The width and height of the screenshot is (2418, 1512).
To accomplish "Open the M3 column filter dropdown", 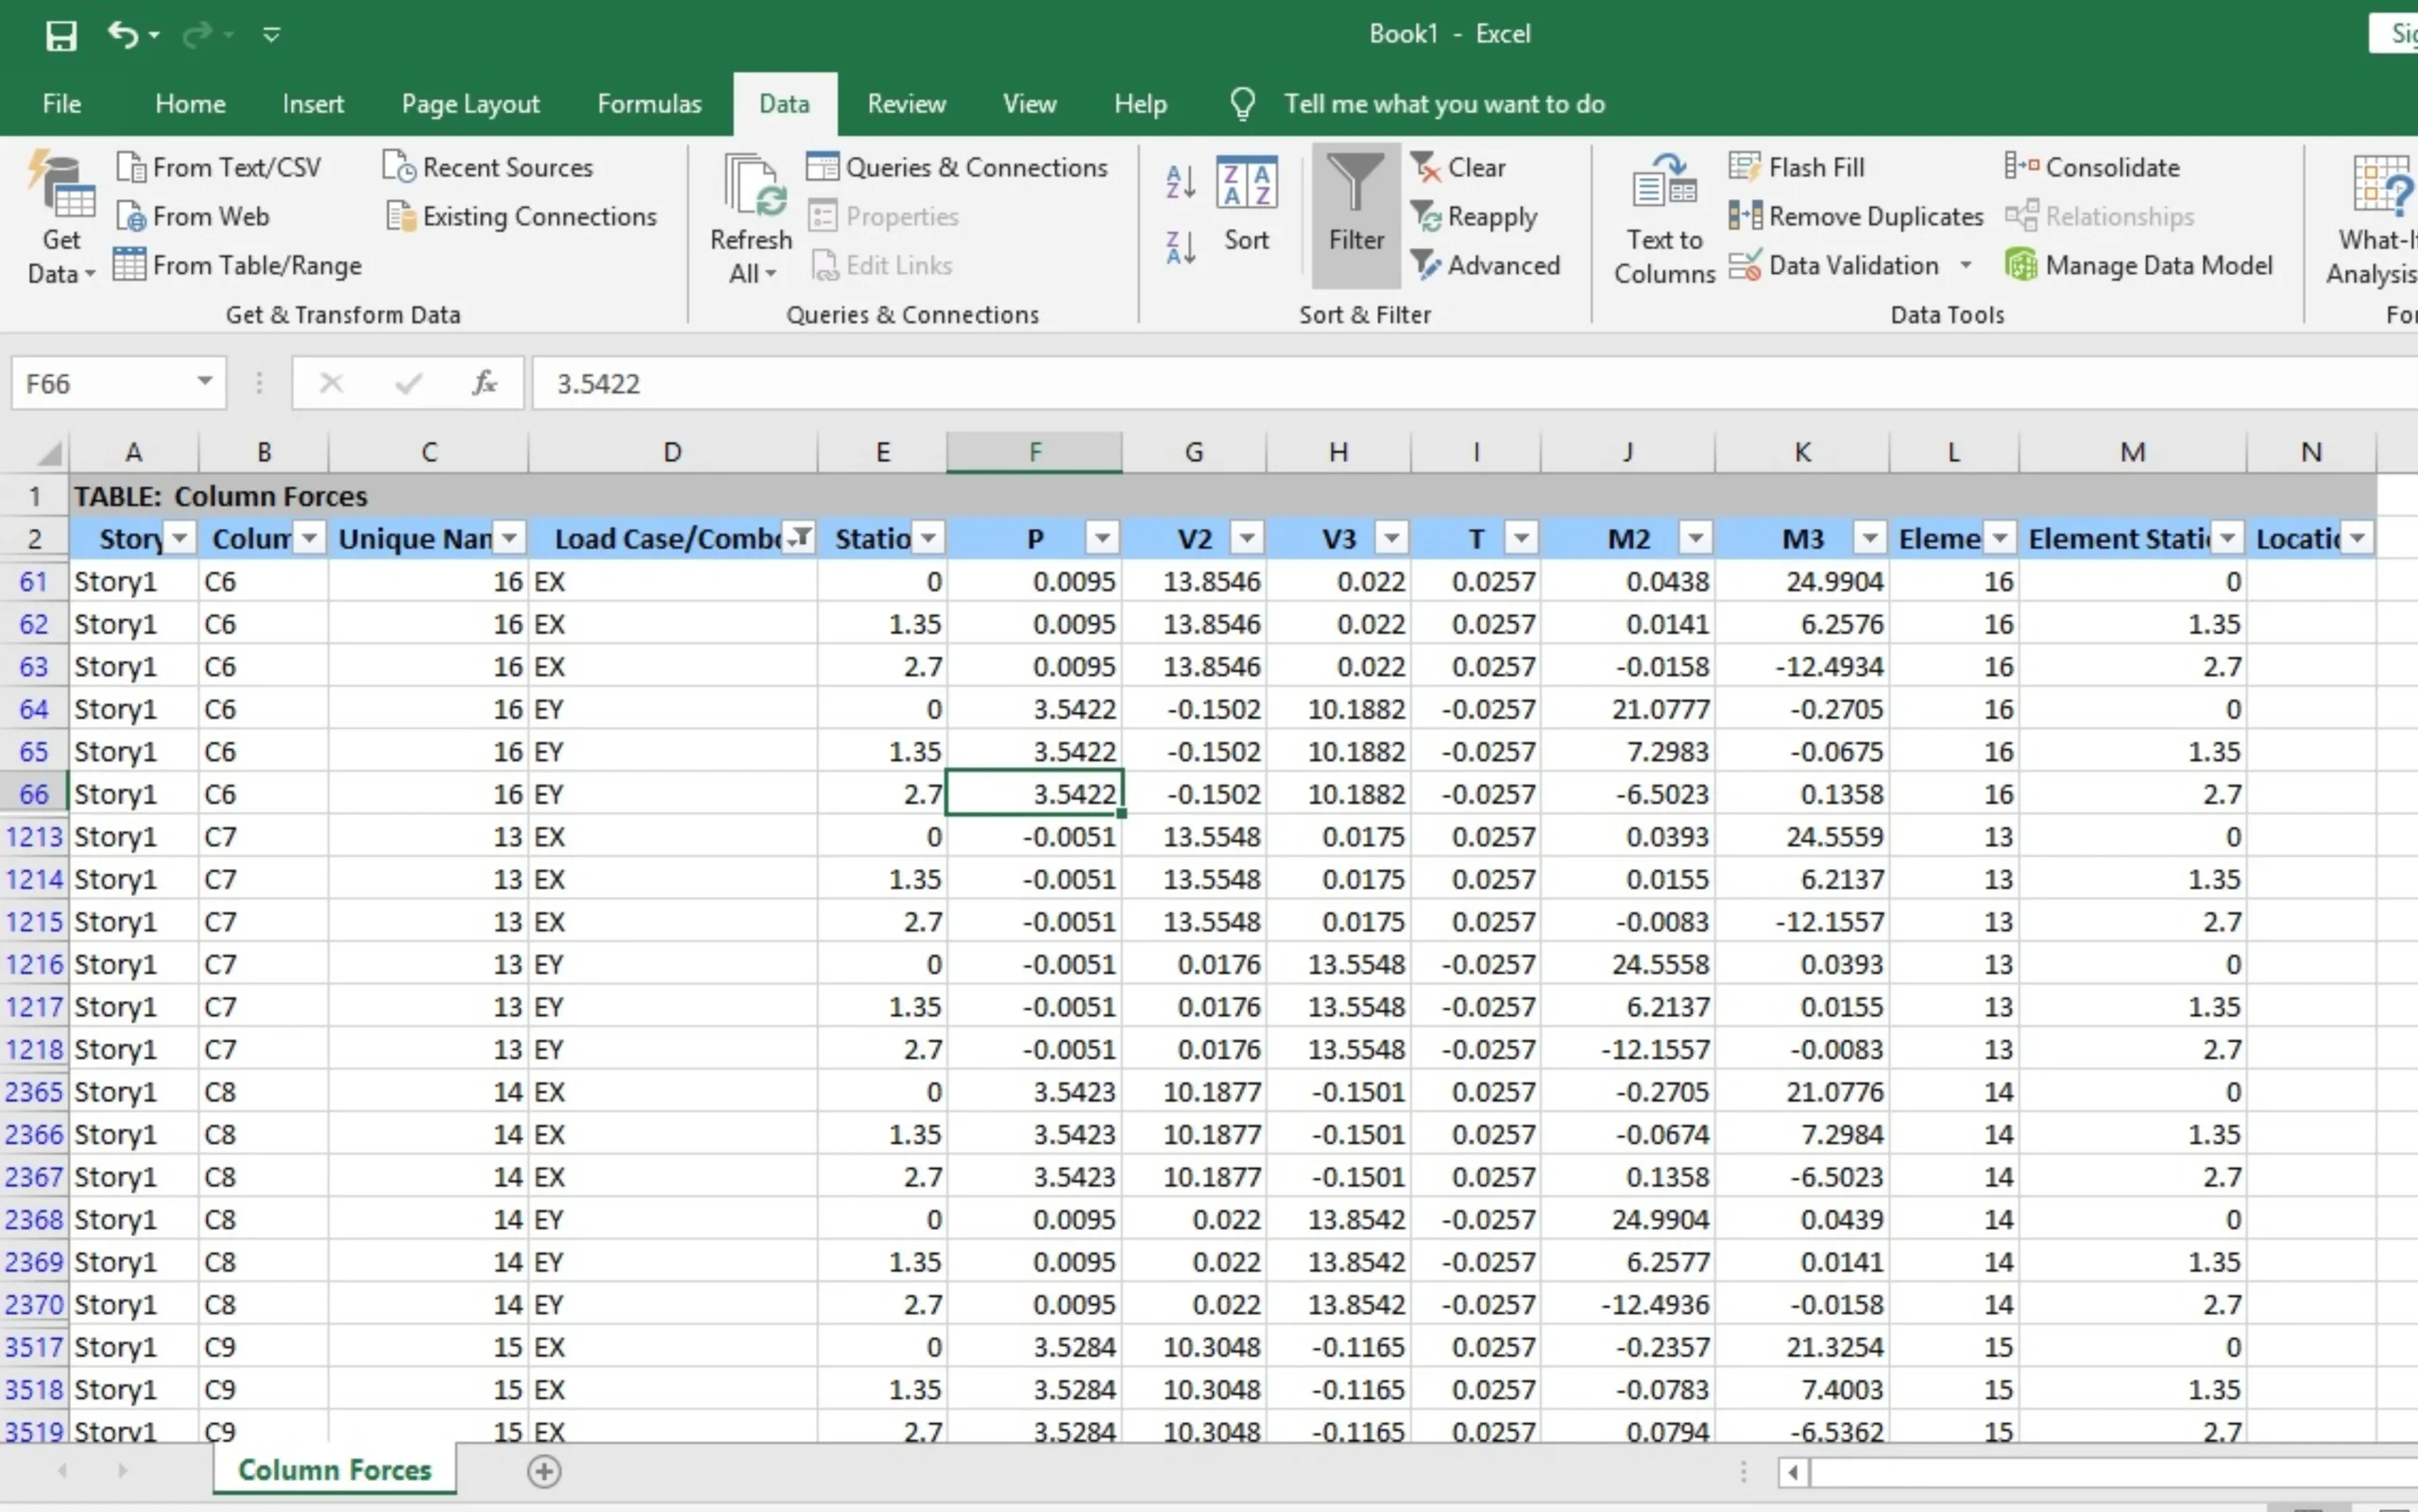I will tap(1869, 539).
